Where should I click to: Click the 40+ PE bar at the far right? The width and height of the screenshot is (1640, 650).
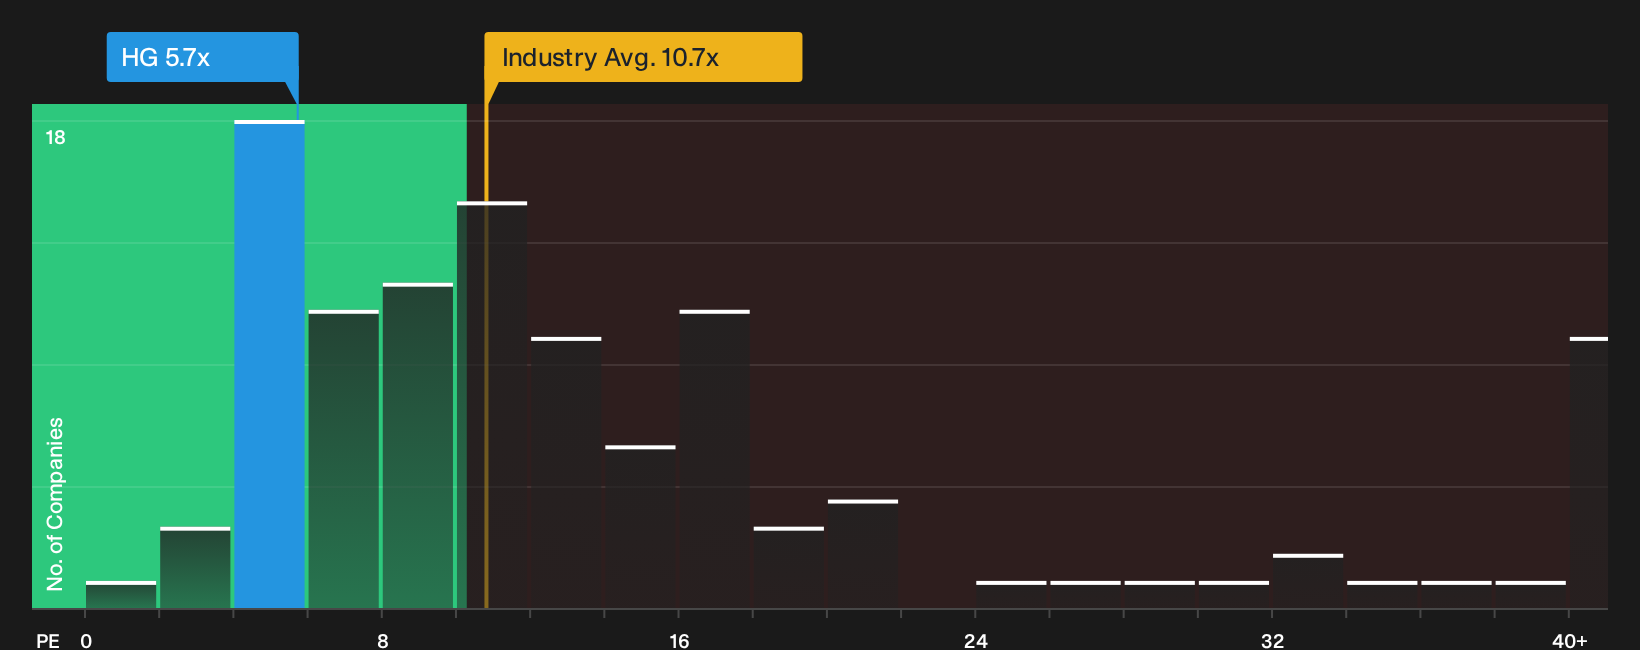[x=1589, y=473]
